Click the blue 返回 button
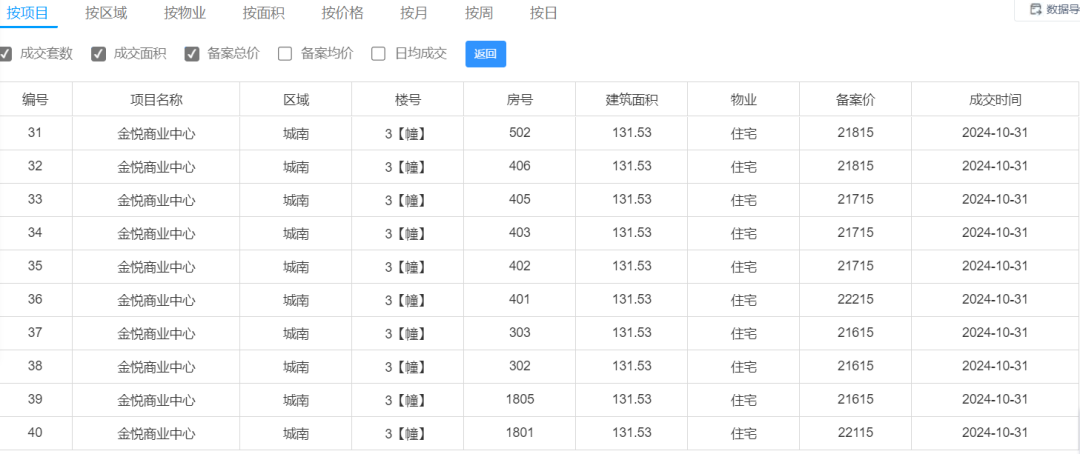The image size is (1080, 454). [486, 54]
